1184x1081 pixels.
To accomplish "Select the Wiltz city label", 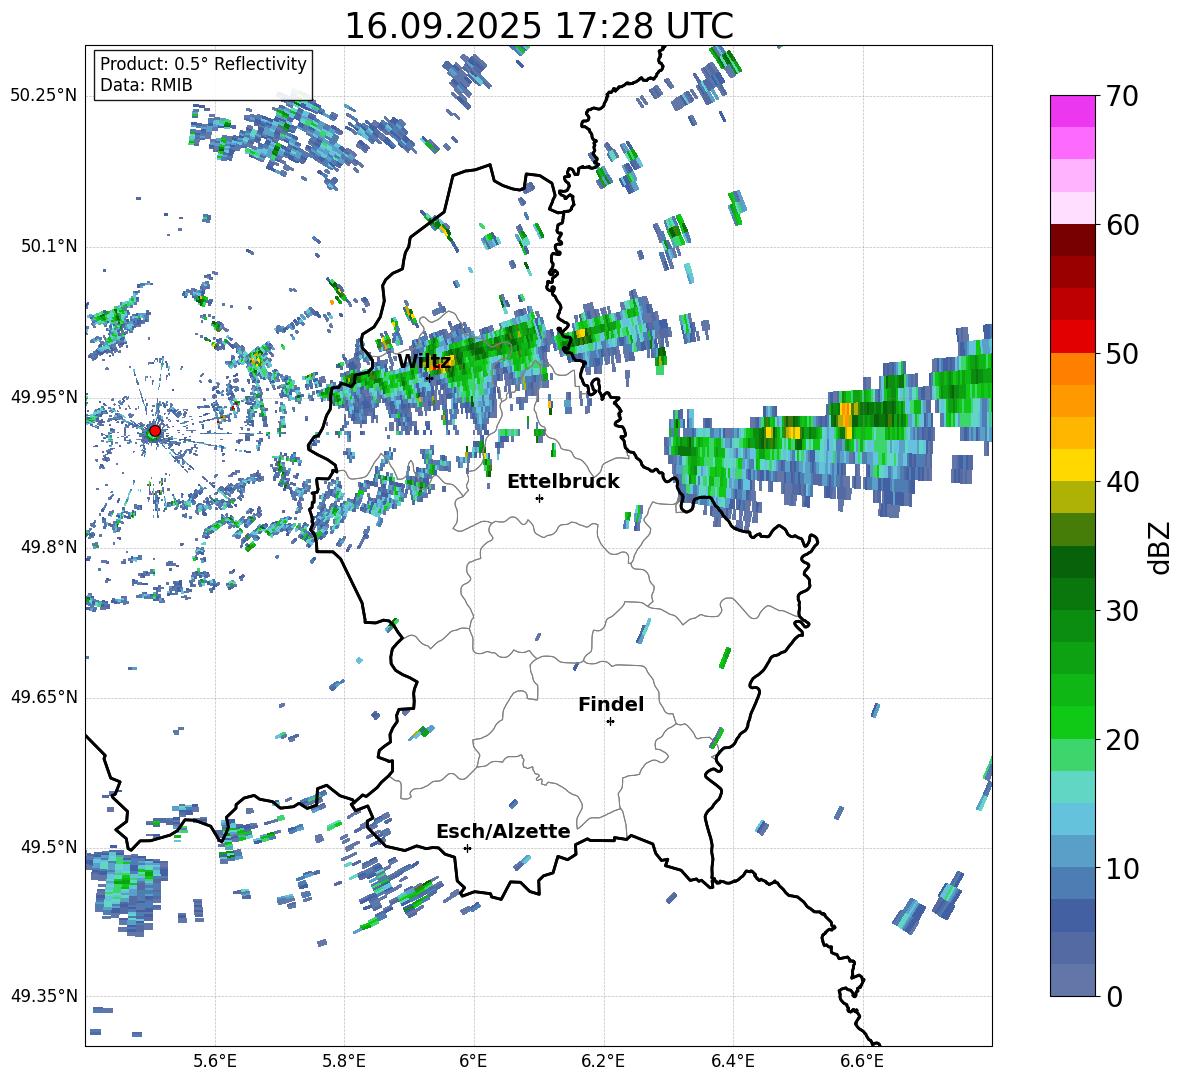I will point(424,361).
